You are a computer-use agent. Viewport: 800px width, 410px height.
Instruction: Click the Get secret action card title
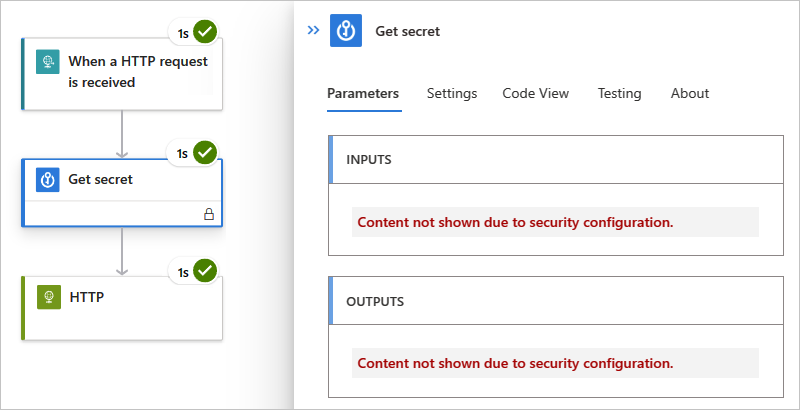coord(101,180)
